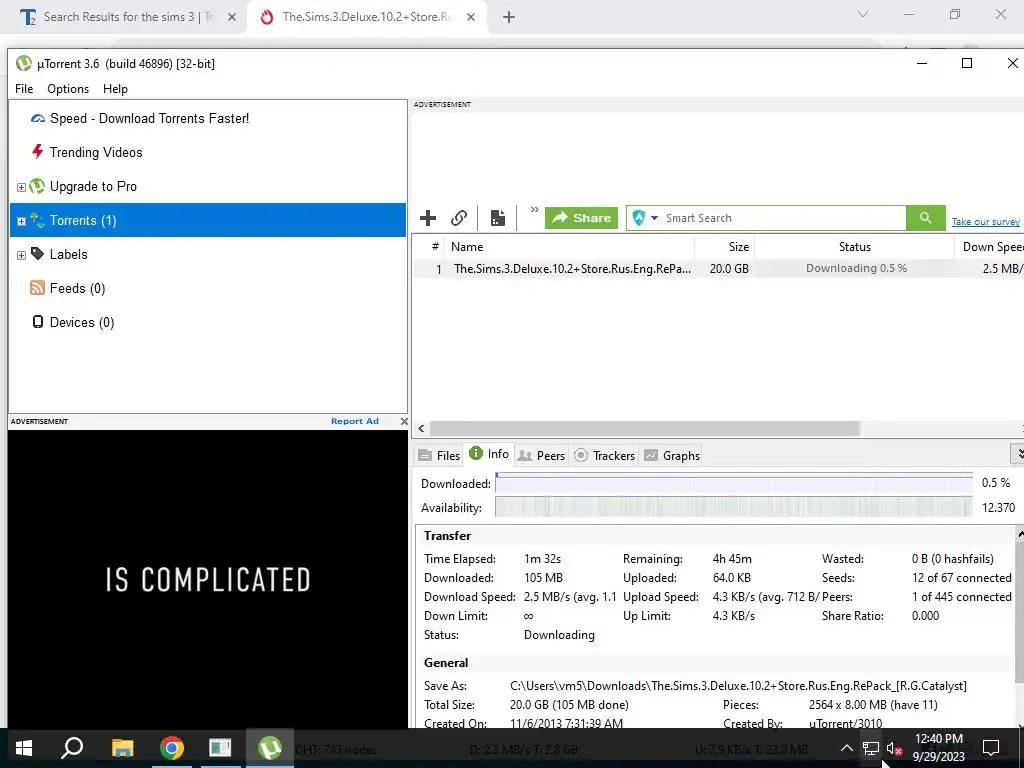Open the Options menu

pos(68,89)
